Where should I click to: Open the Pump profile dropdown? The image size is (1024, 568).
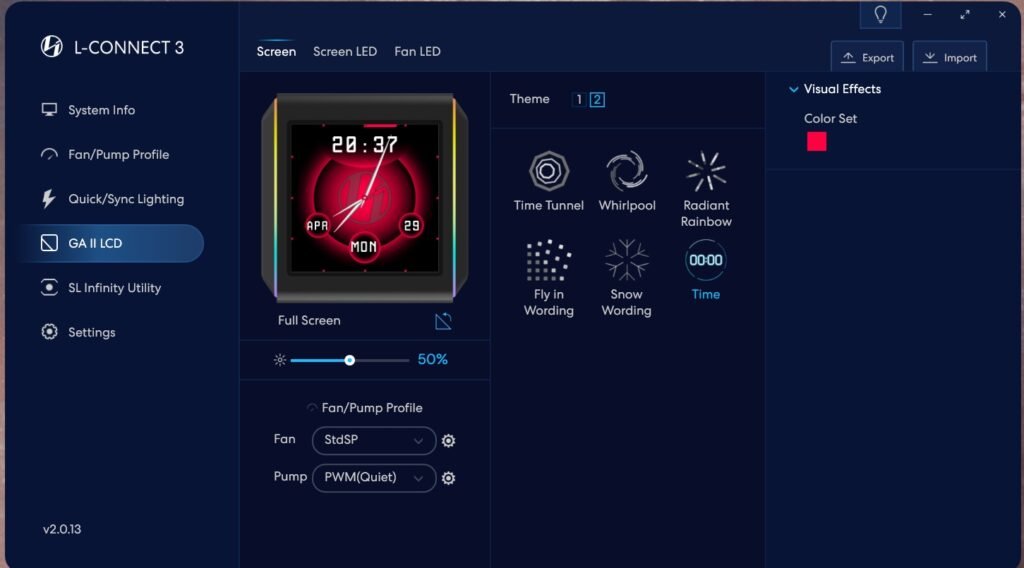tap(374, 478)
